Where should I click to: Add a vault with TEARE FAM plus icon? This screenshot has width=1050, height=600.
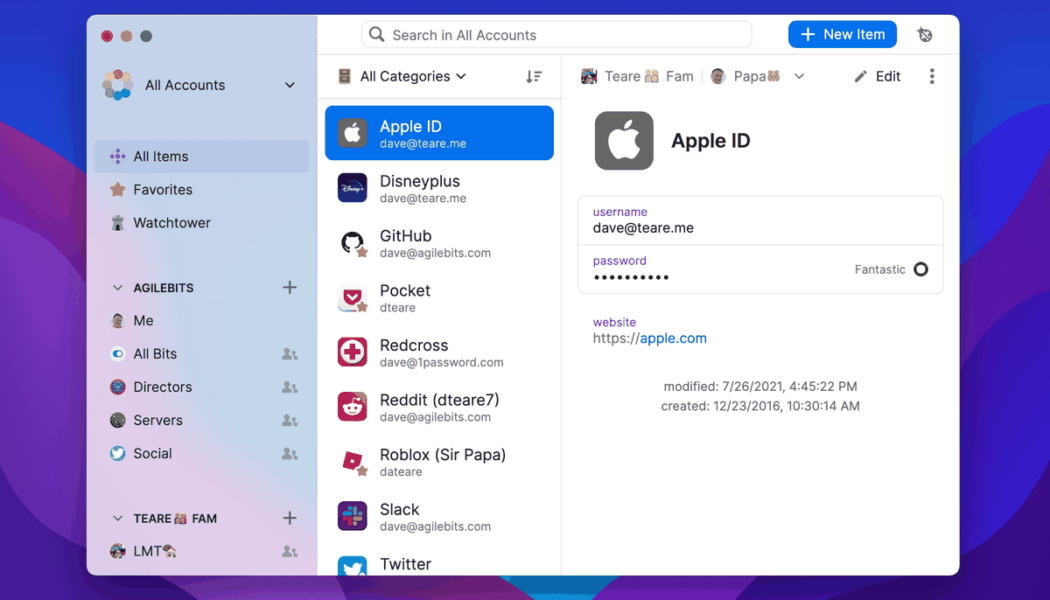[289, 518]
